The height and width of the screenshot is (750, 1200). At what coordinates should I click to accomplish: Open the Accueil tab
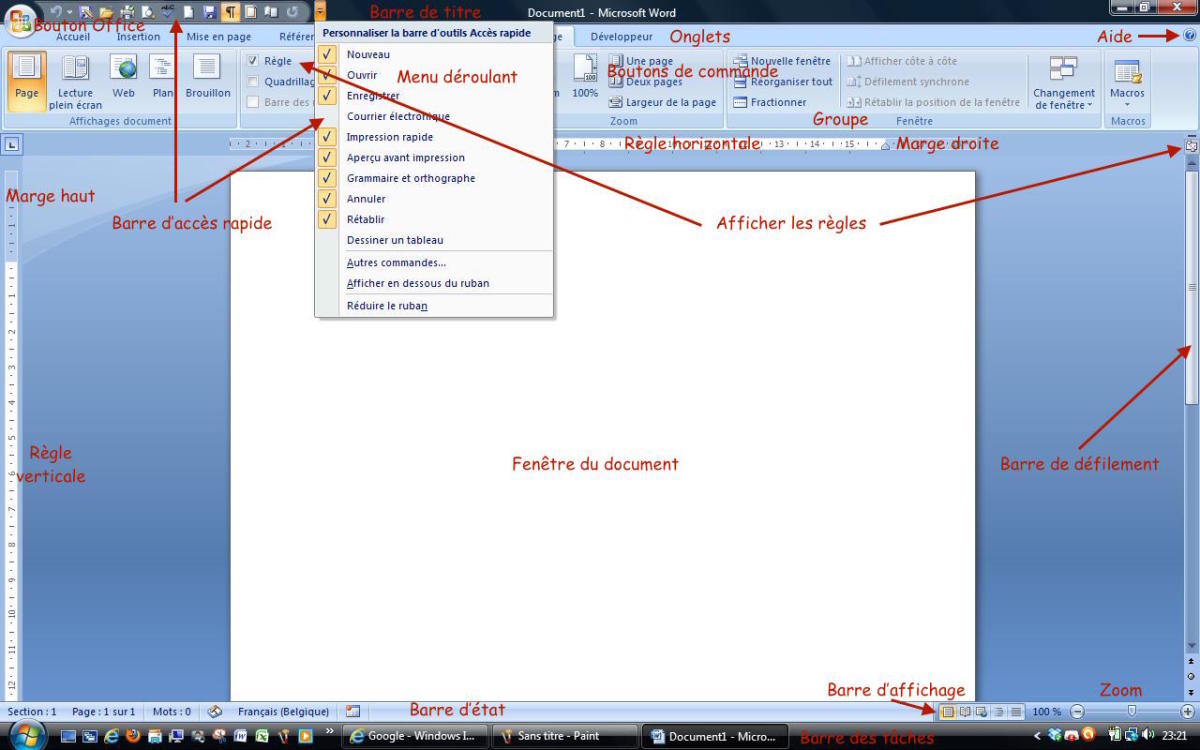pos(73,36)
